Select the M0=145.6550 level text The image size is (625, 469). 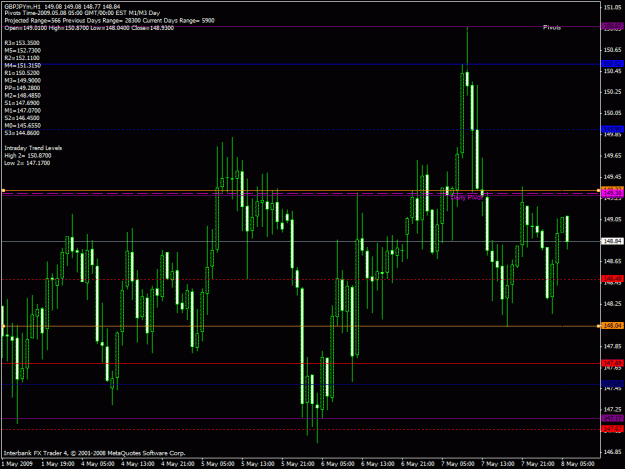(23, 126)
